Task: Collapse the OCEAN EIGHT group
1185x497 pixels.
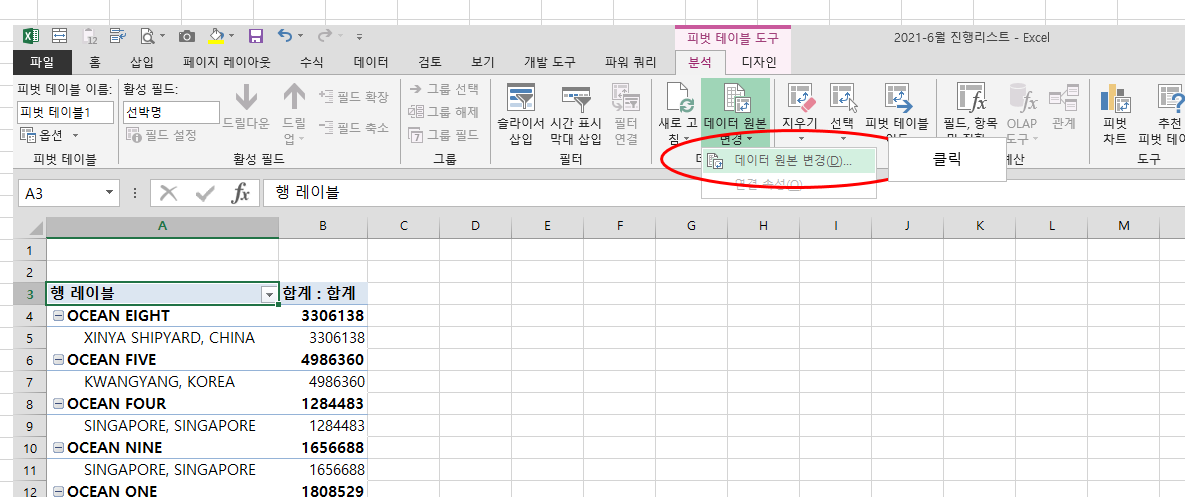Action: pos(58,316)
